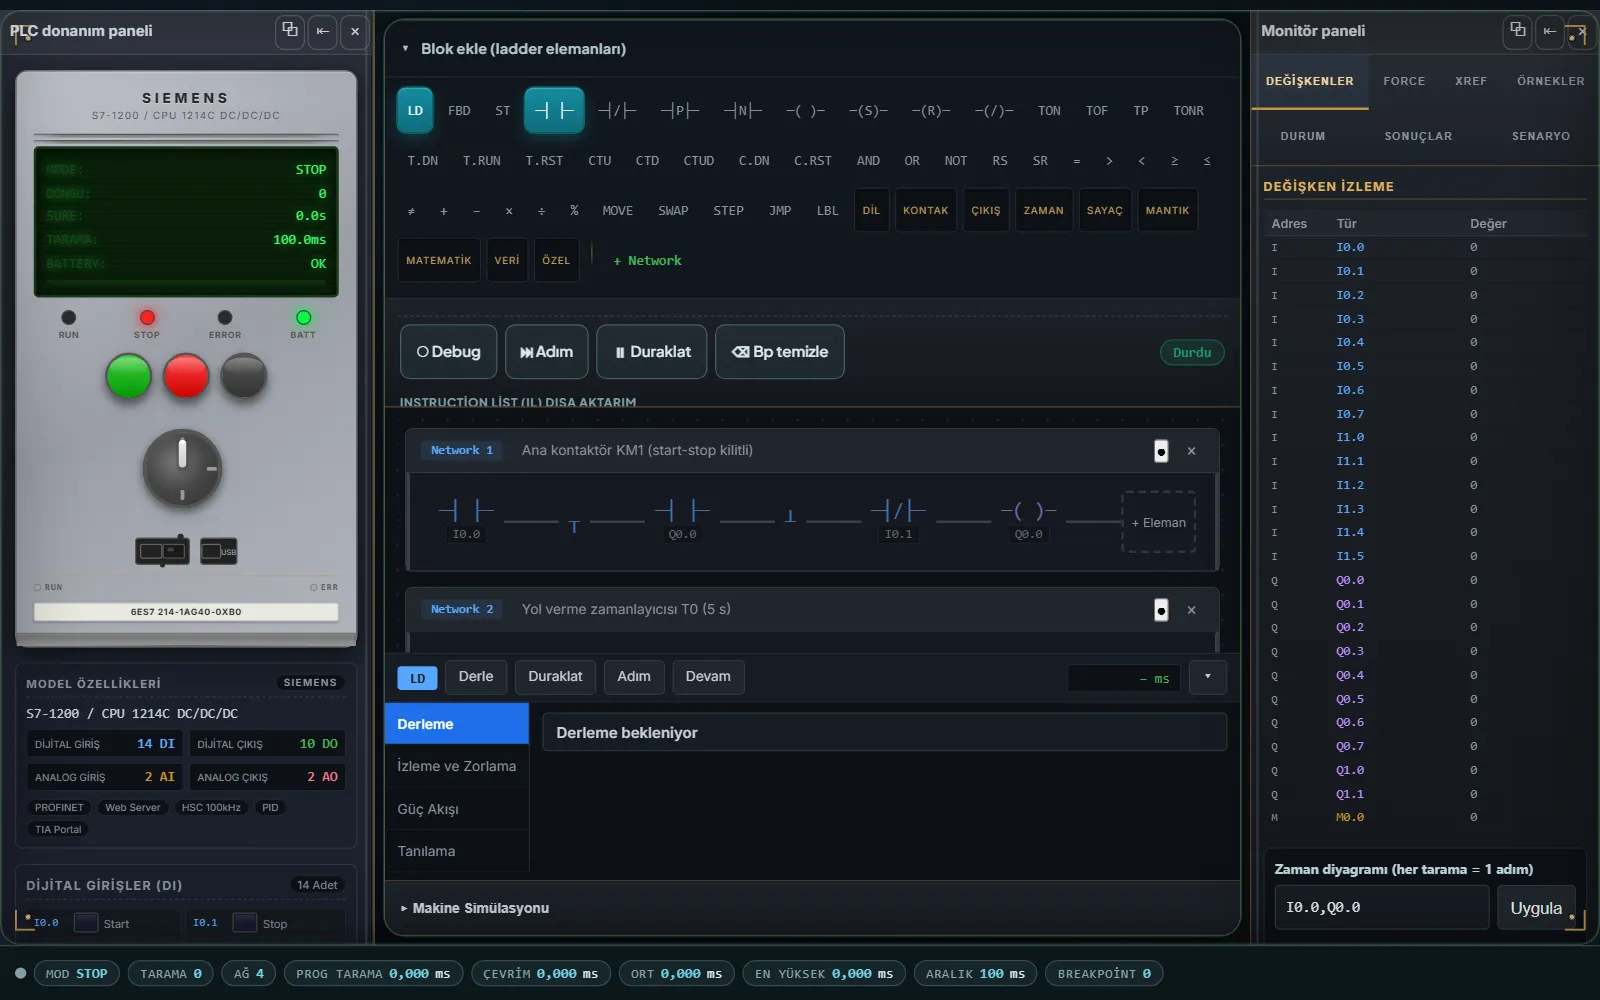The width and height of the screenshot is (1600, 1000).
Task: Pop out the PLC donanım paneli window icon
Action: tap(290, 31)
